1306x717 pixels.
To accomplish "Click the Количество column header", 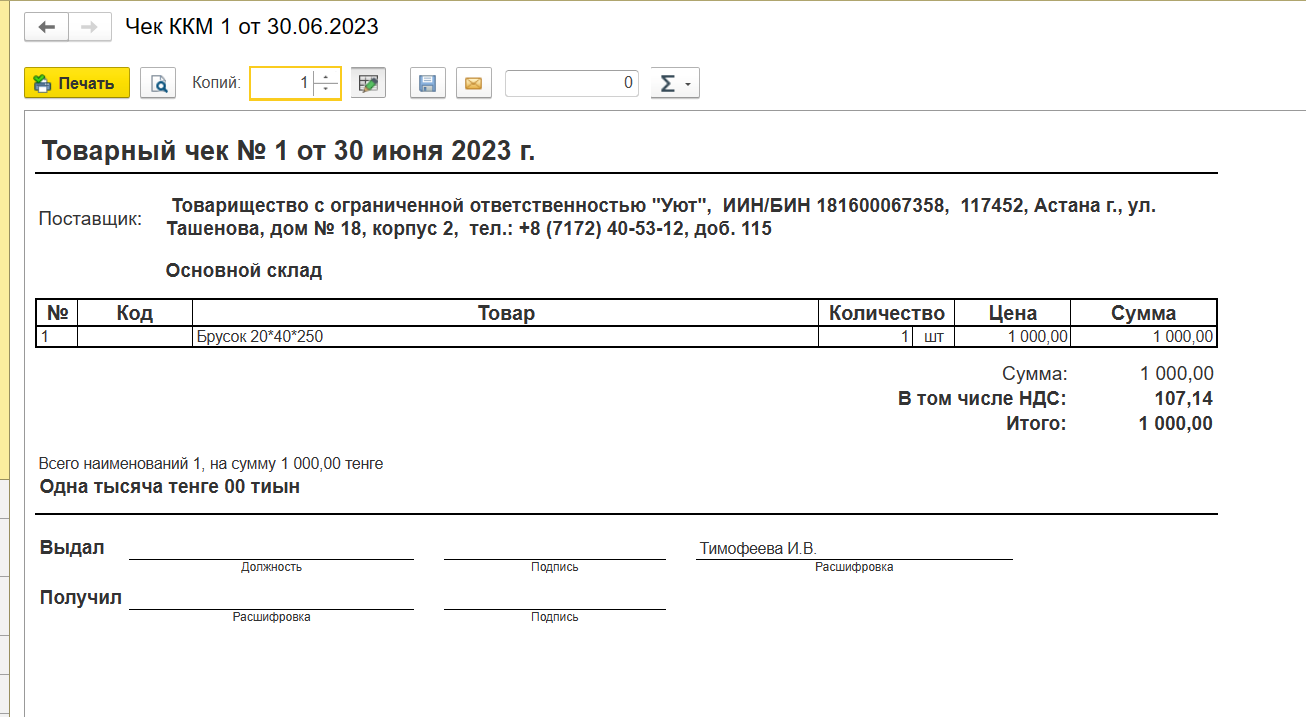I will point(886,313).
